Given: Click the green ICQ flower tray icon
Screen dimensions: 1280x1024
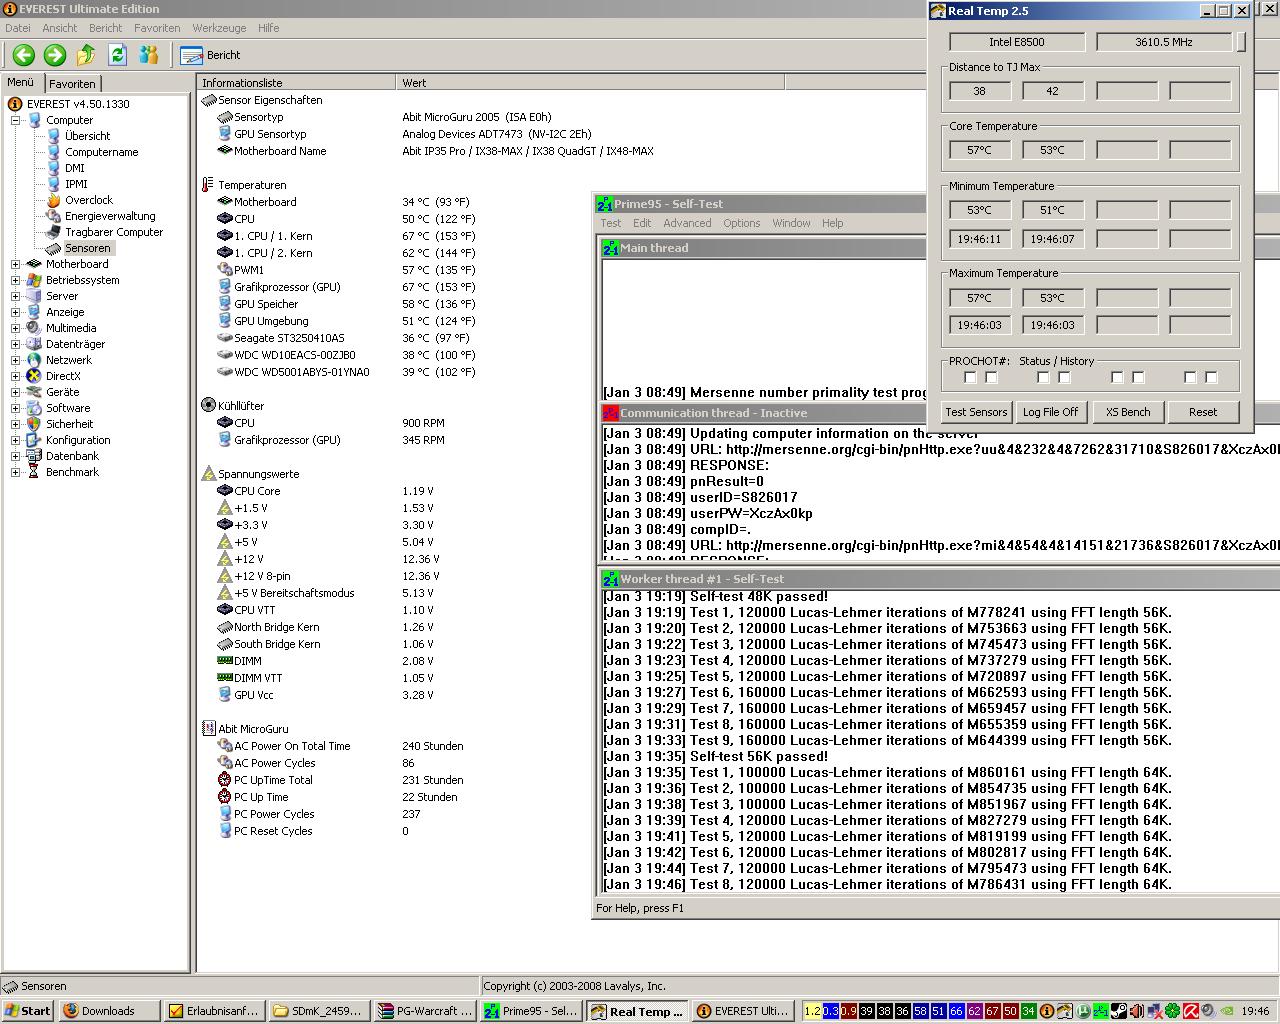Looking at the screenshot, I should click(x=1172, y=1011).
